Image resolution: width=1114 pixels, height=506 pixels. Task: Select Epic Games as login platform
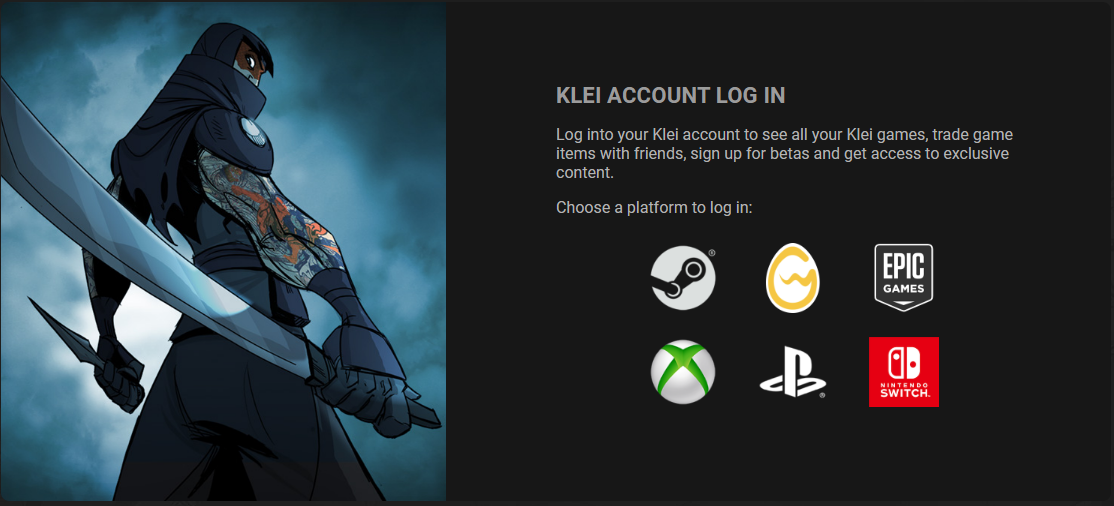903,278
